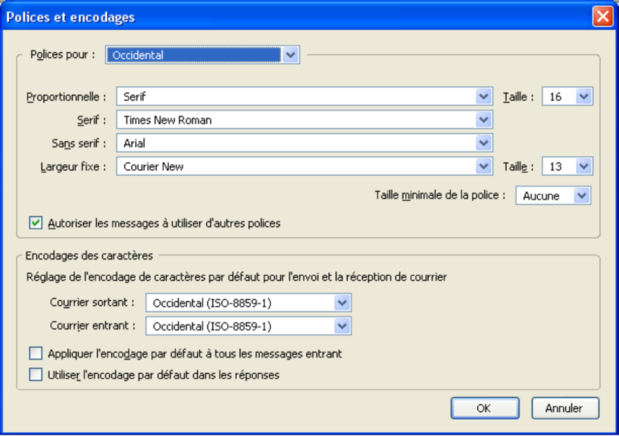Enable 'Appliquer l'encodage par défaut' checkbox
Screen dimensions: 619x436
[x=37, y=353]
